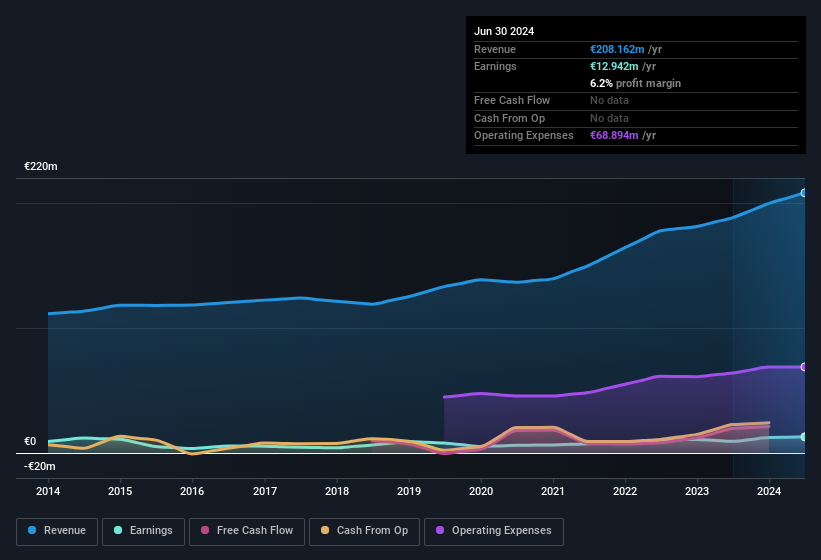Viewport: 821px width, 560px height.
Task: Click the 2014 x-axis year label
Action: coord(48,491)
